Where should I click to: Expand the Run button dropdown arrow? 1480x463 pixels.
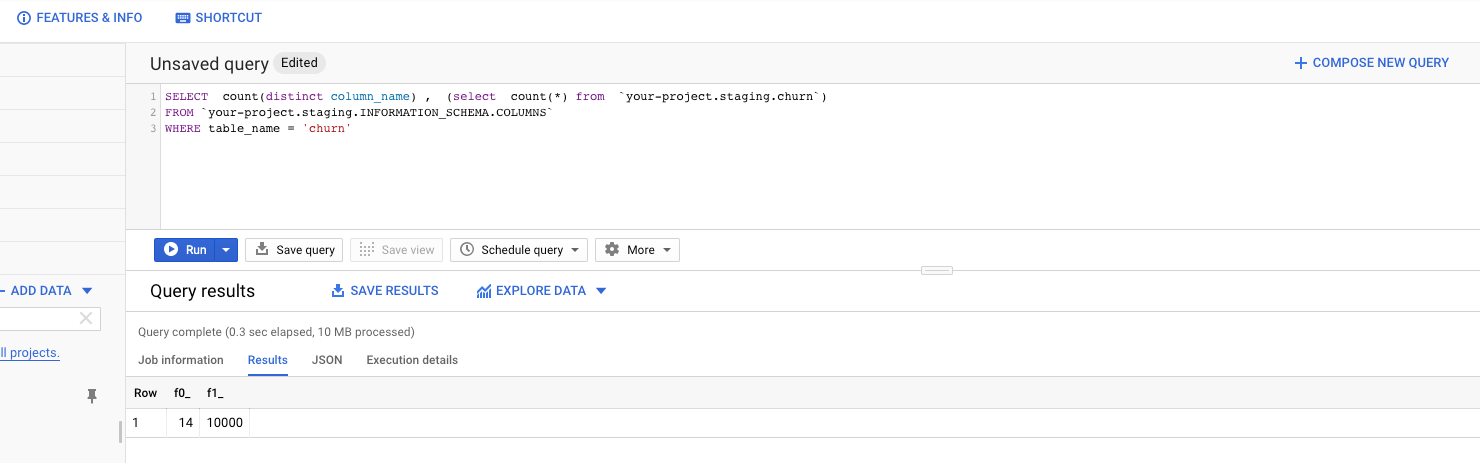pos(226,250)
